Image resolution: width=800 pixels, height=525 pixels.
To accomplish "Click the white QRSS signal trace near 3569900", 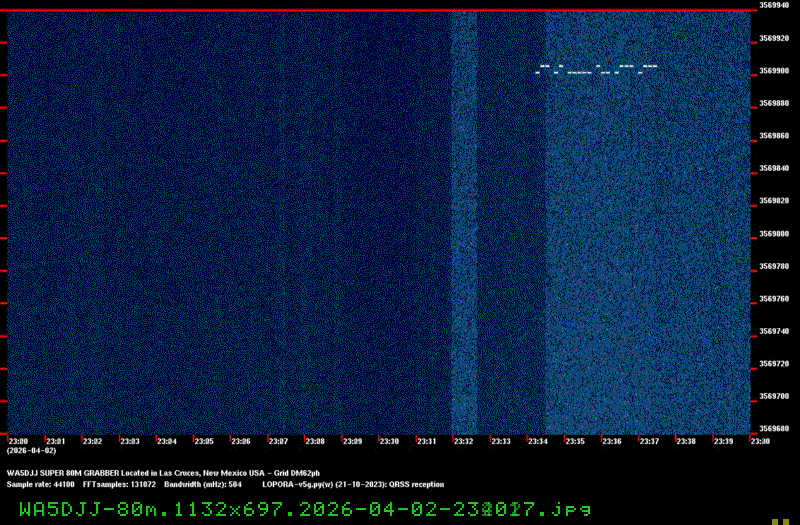I will tap(596, 69).
